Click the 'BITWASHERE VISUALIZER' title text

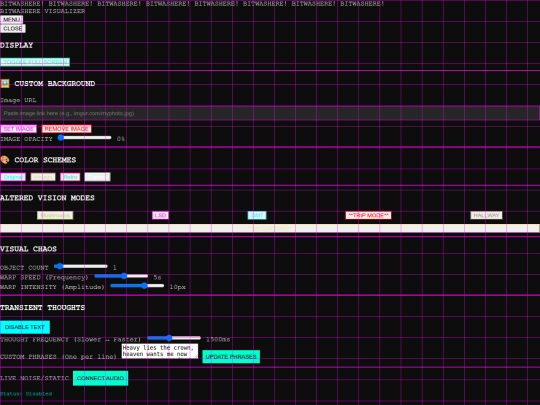[x=43, y=11]
